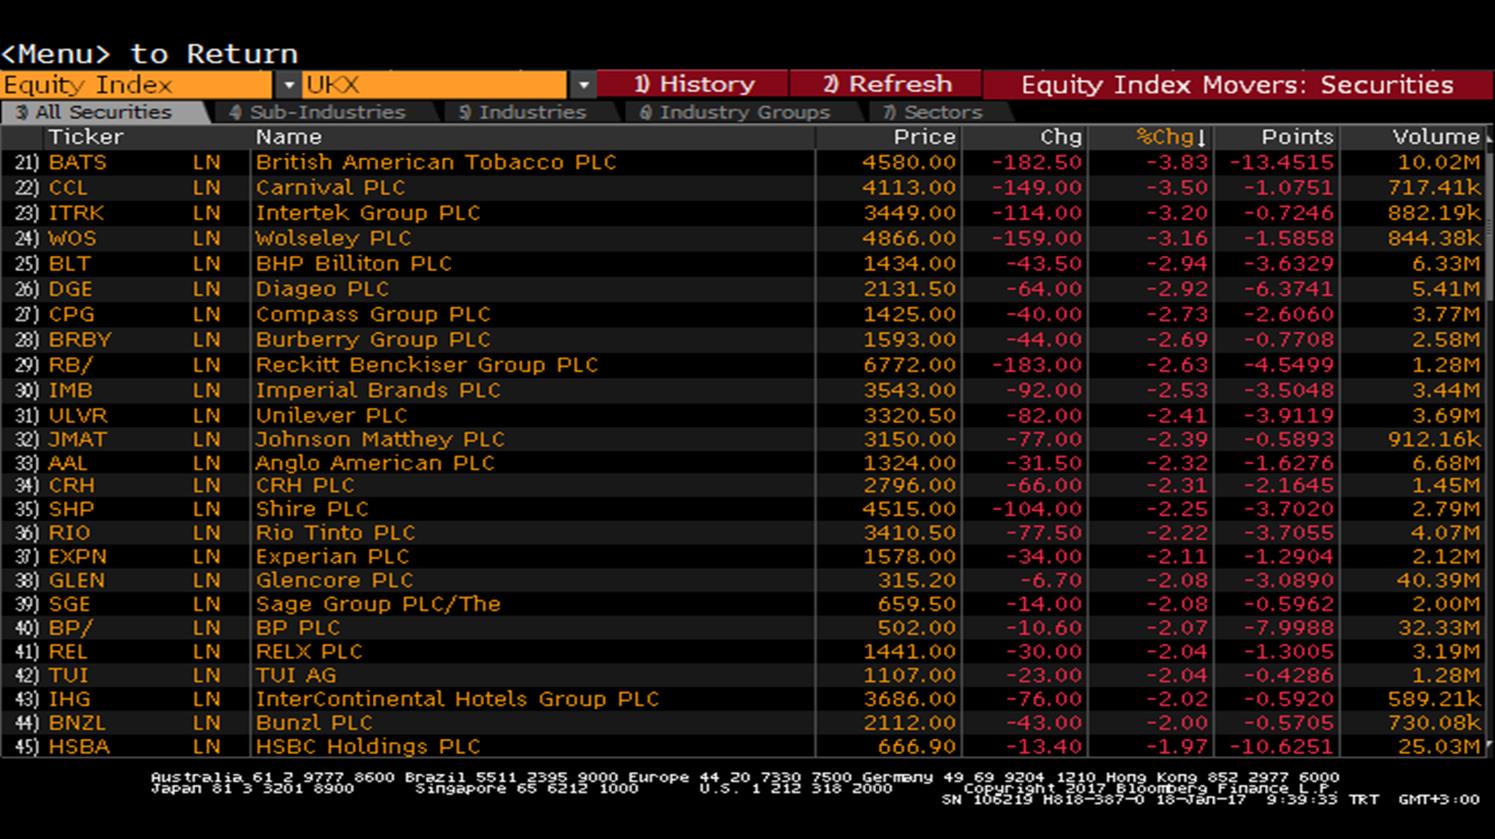Select the BNZL ticker
Image resolution: width=1495 pixels, height=839 pixels.
[76, 723]
